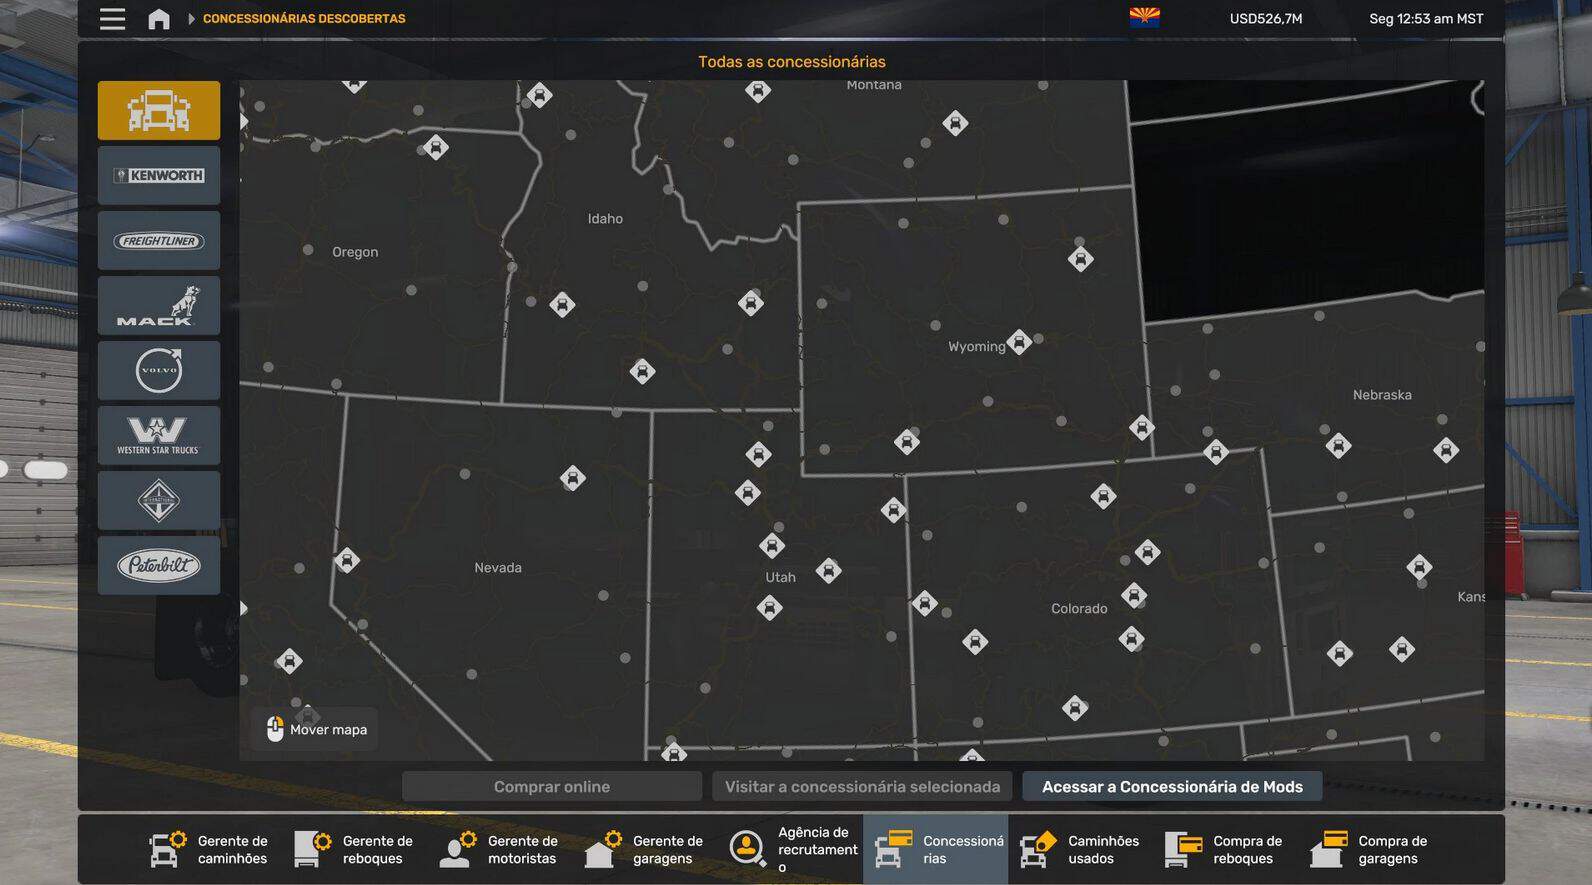
Task: Click Acessar a Concessionária de Mods button
Action: coord(1171,787)
